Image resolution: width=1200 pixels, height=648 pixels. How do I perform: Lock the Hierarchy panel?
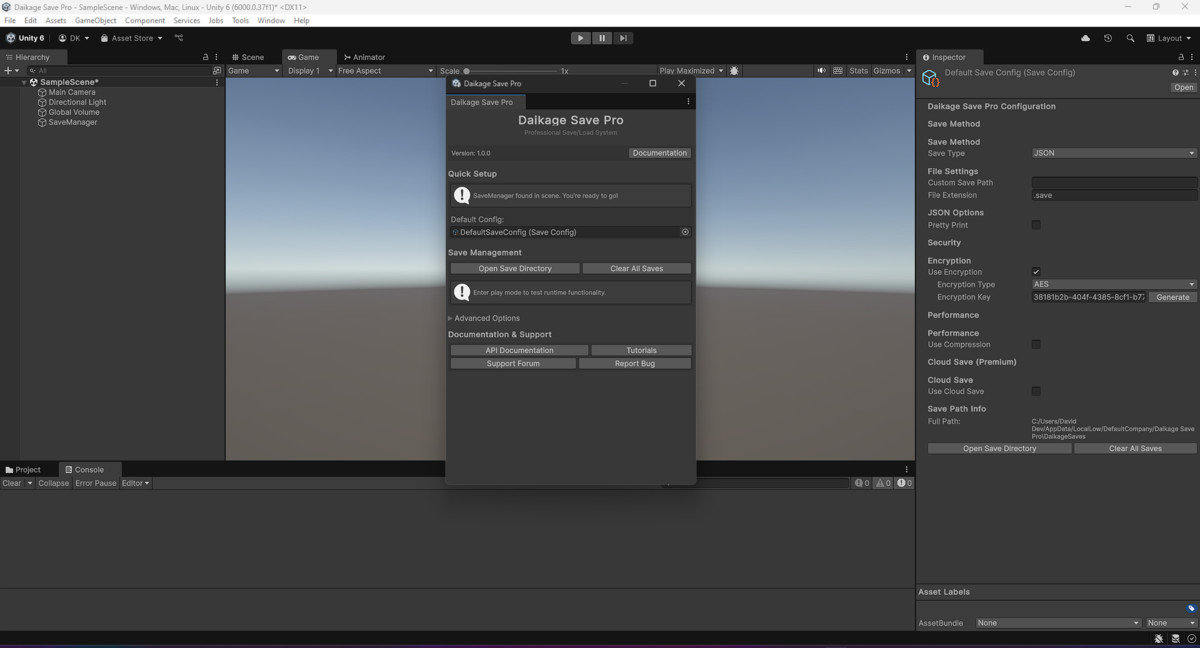(x=206, y=57)
